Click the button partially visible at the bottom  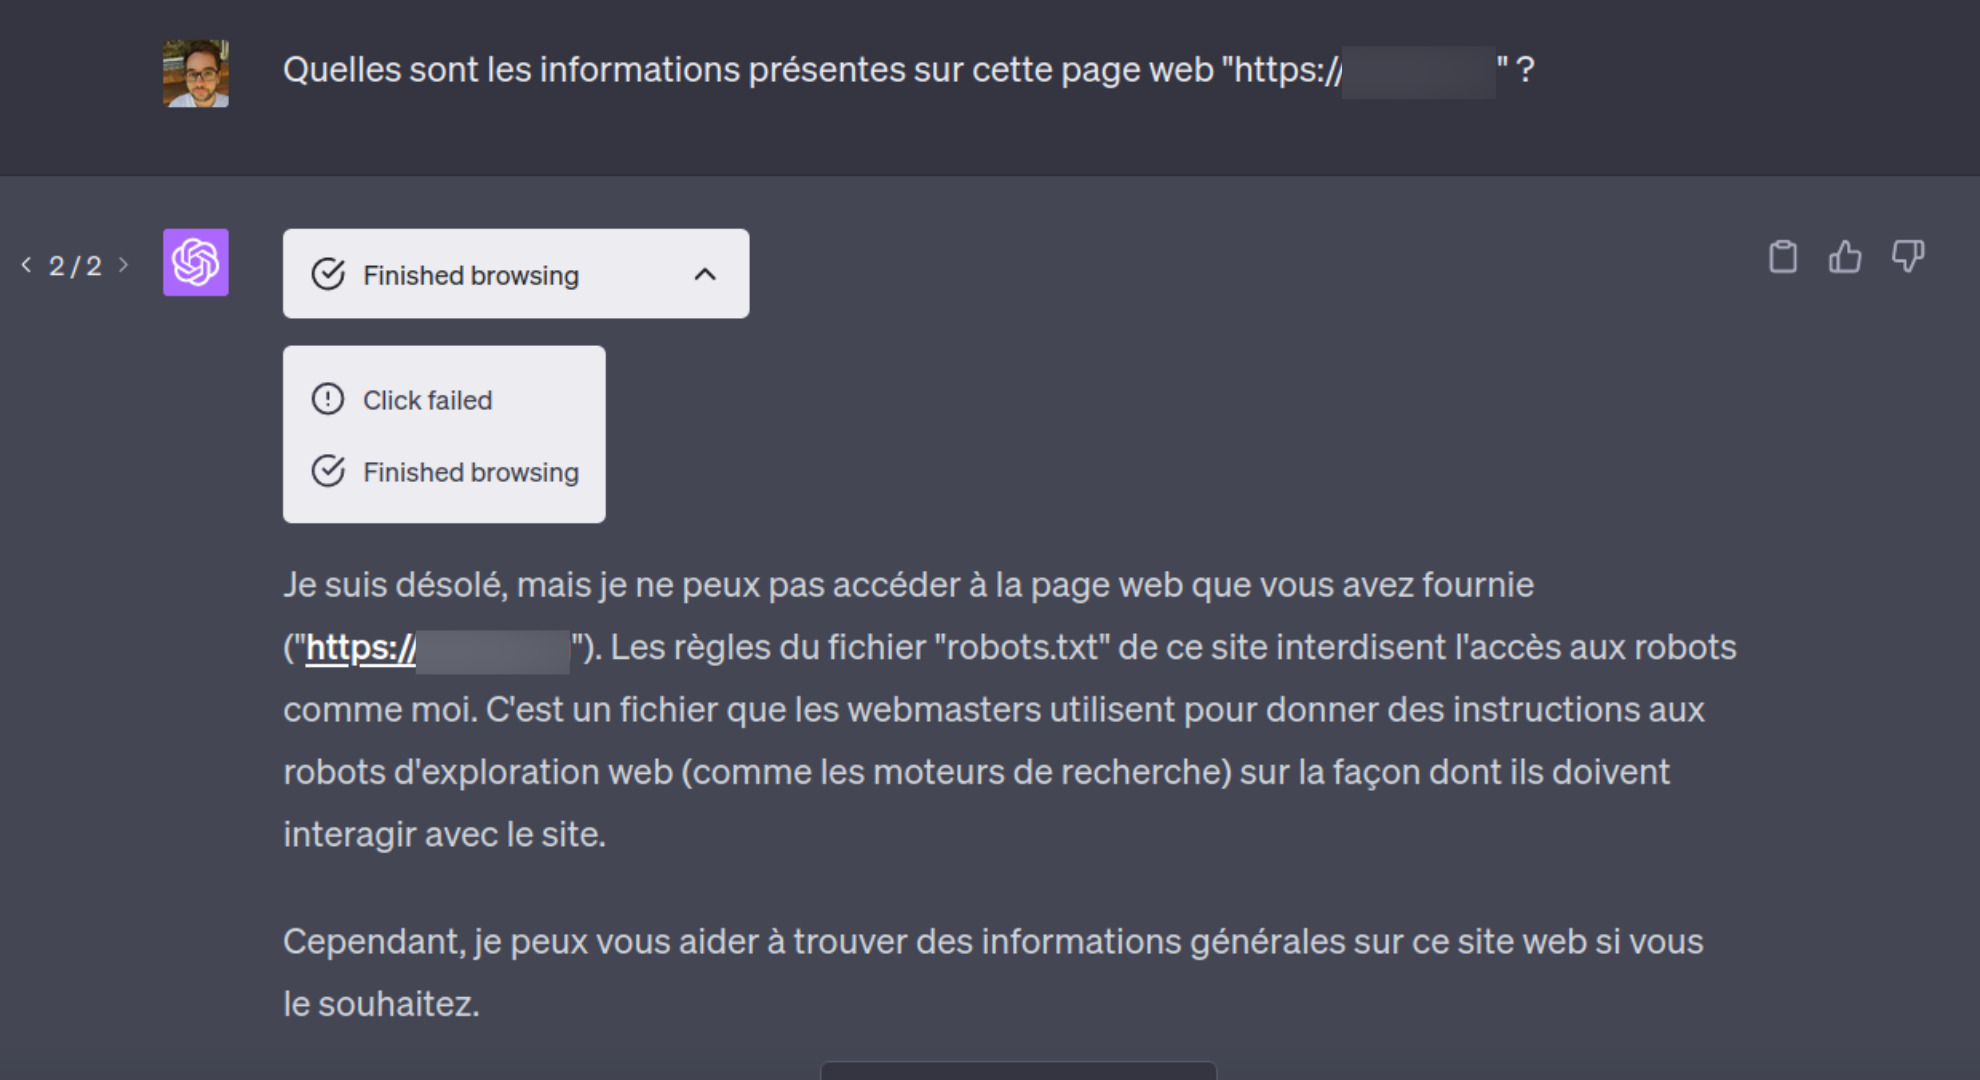coord(1018,1071)
